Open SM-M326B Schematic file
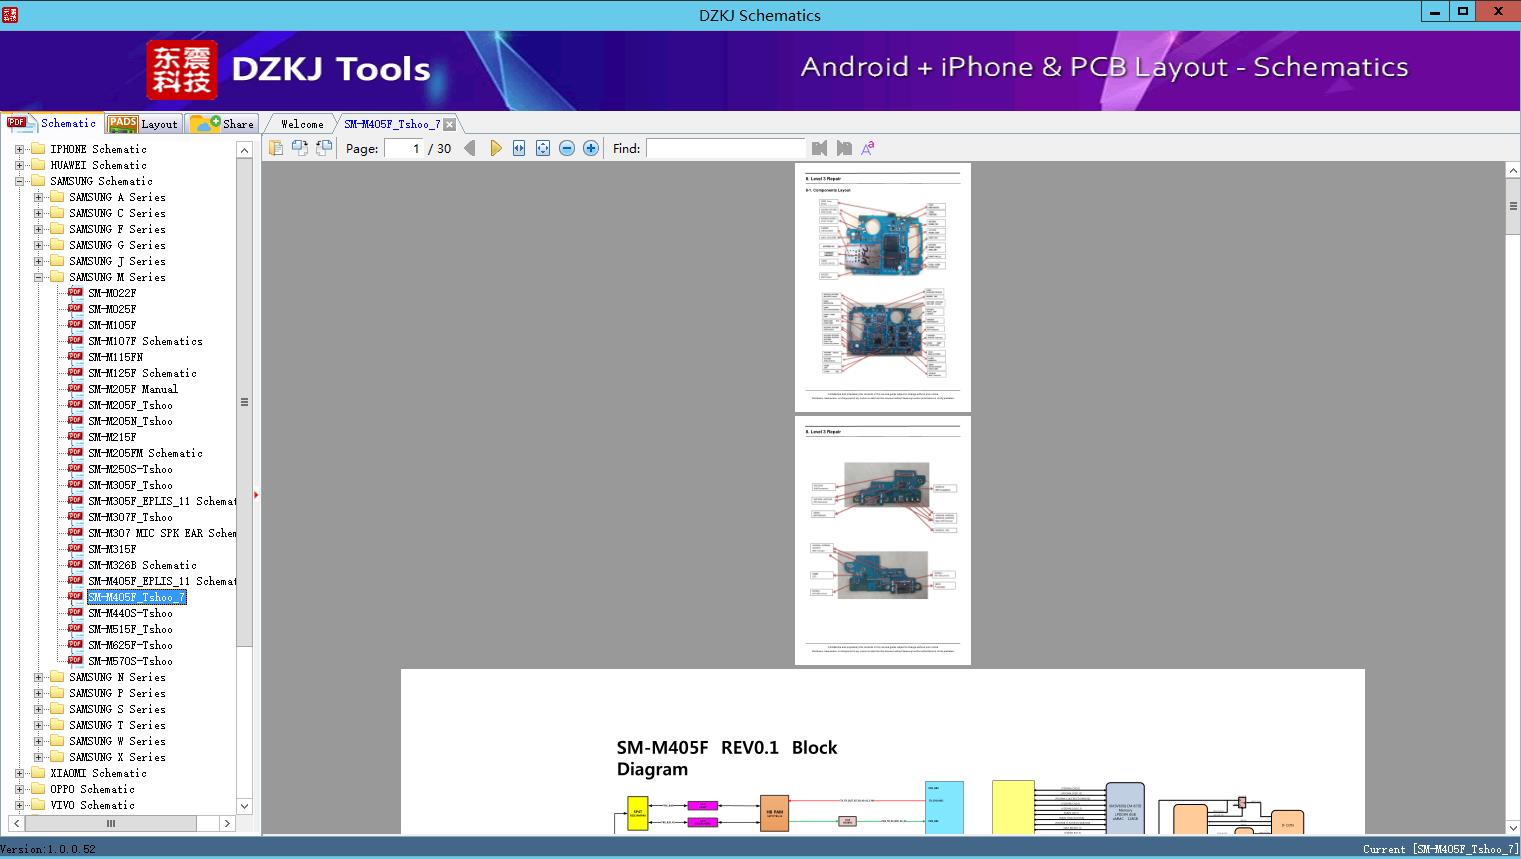Viewport: 1521px width, 859px height. 142,565
